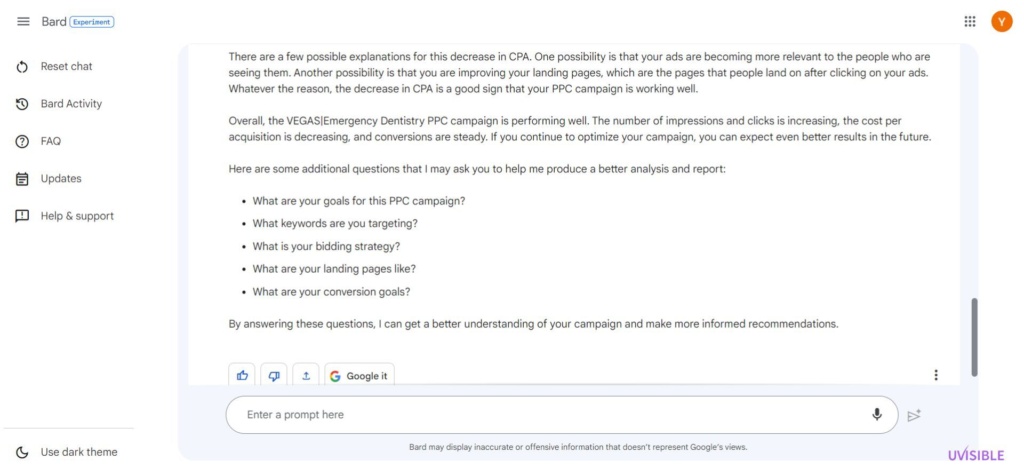Open the three-dot response options menu
This screenshot has width=1024, height=476.
tap(936, 375)
